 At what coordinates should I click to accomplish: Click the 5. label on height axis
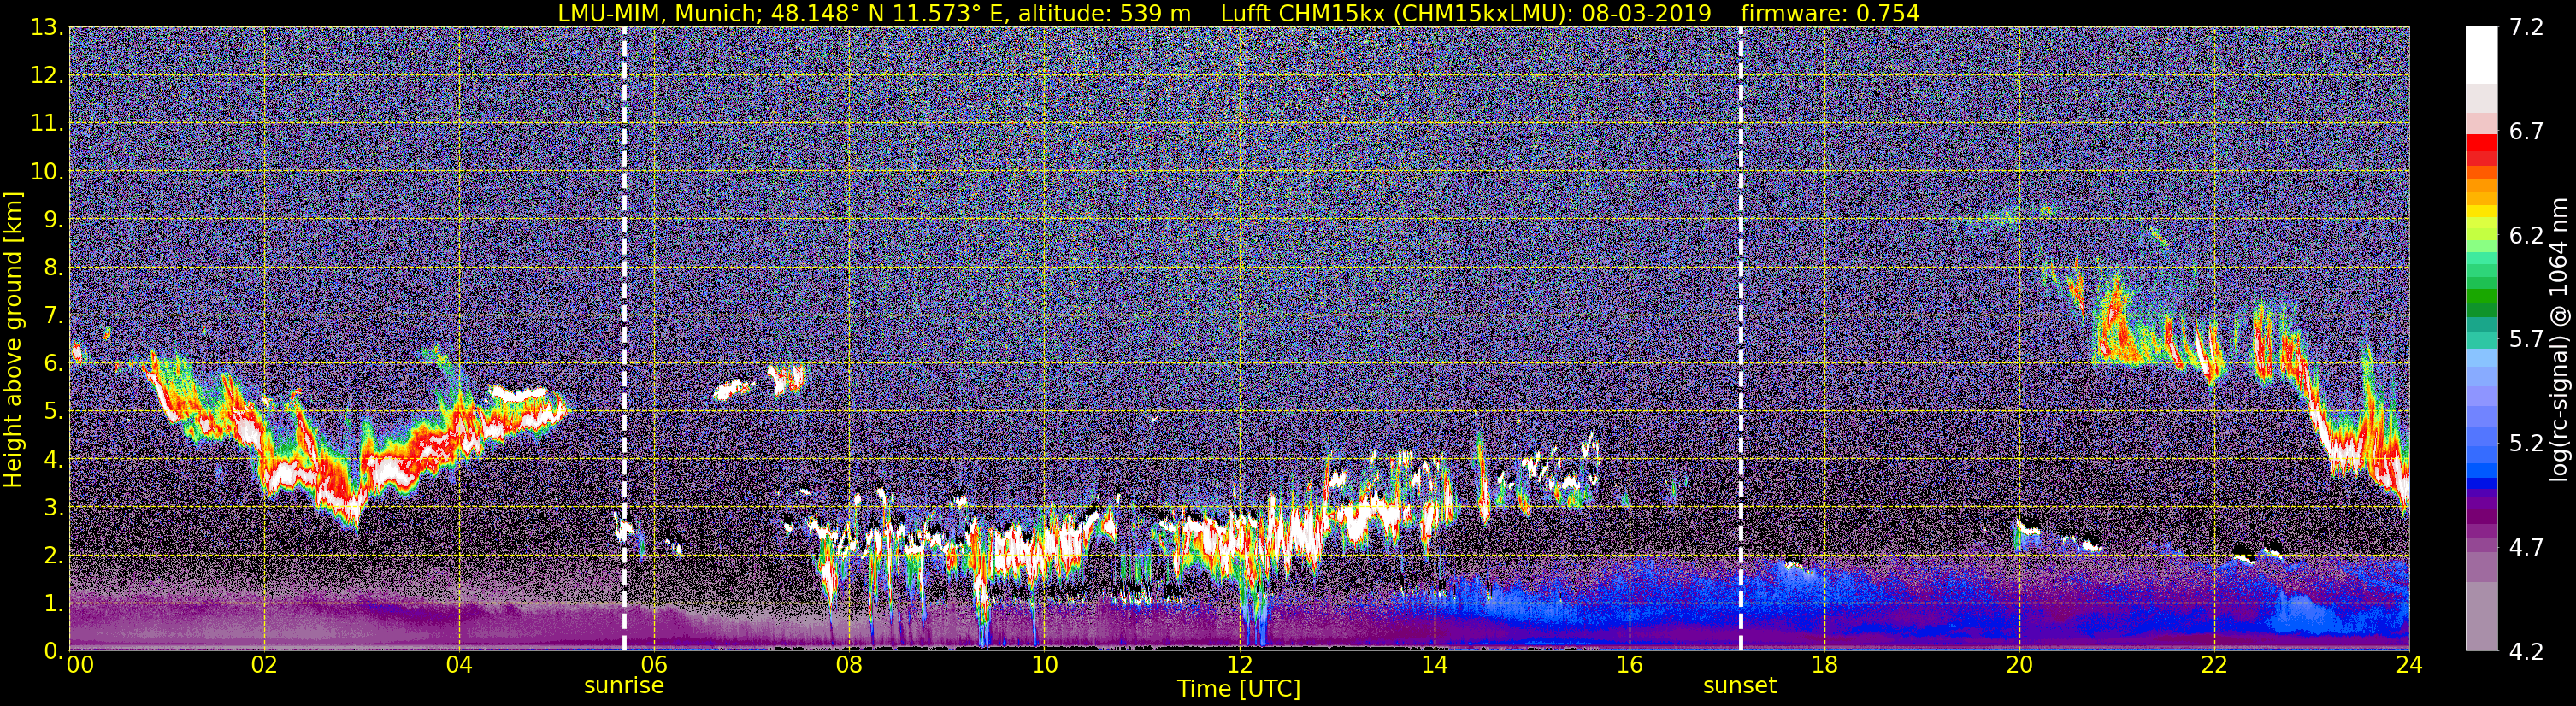click(53, 412)
